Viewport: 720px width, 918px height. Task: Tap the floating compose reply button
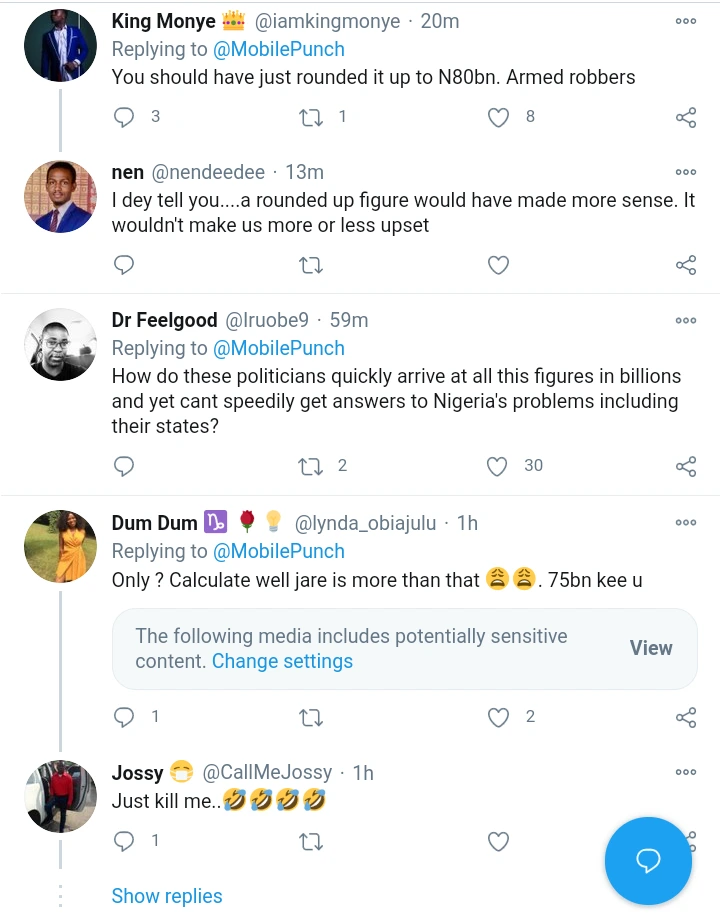pyautogui.click(x=648, y=861)
